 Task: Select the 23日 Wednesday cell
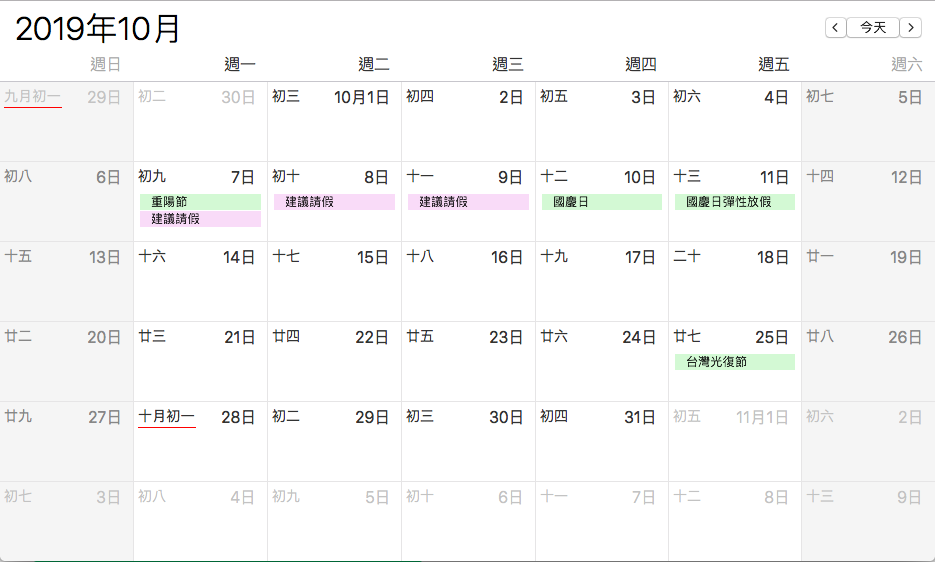tap(468, 362)
